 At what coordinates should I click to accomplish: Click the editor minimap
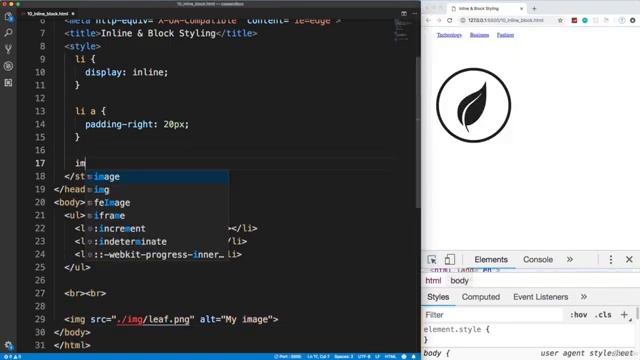click(404, 31)
